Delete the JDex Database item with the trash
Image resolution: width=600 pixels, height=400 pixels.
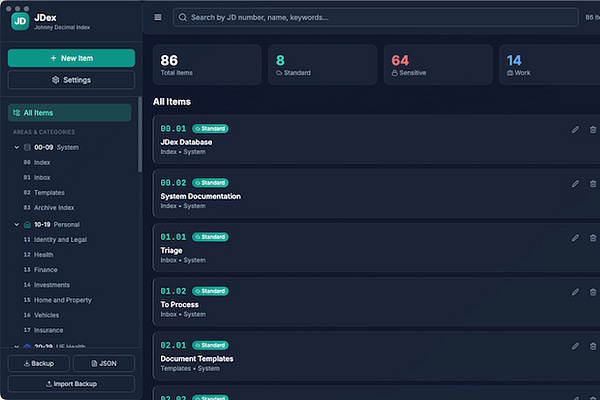coord(593,130)
